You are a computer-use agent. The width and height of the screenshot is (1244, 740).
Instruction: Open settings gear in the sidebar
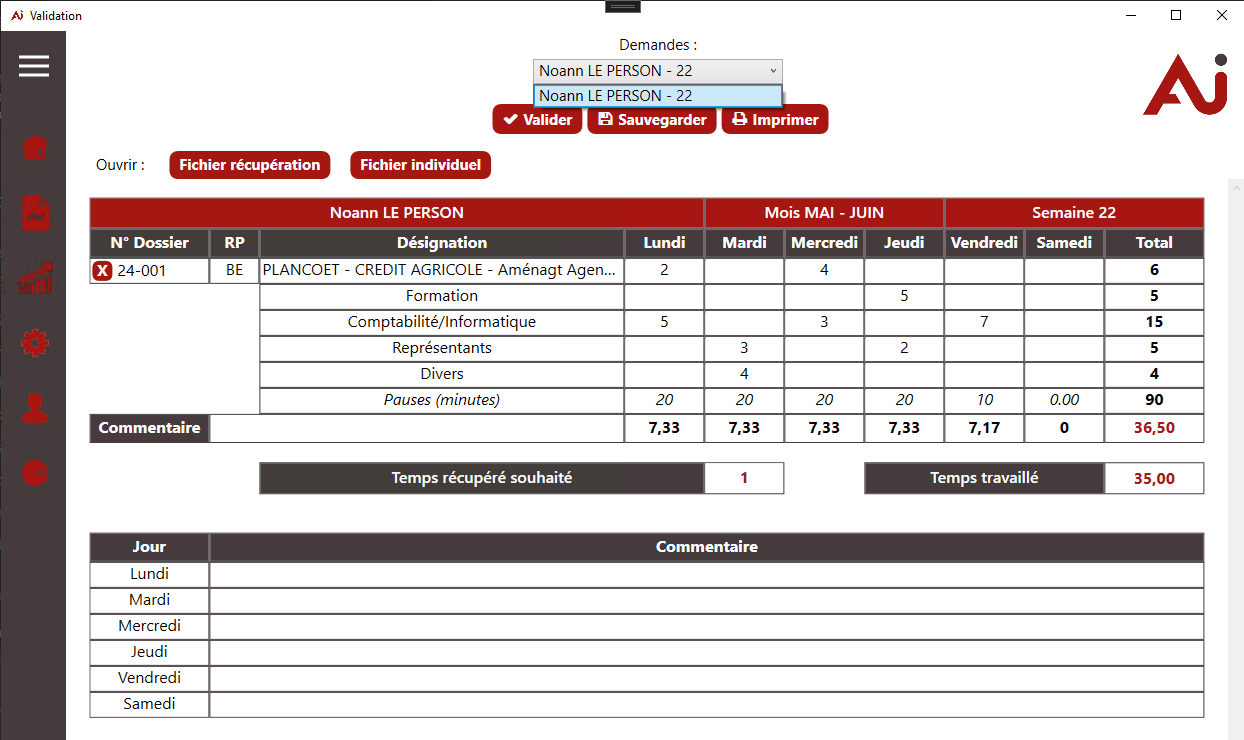(35, 344)
